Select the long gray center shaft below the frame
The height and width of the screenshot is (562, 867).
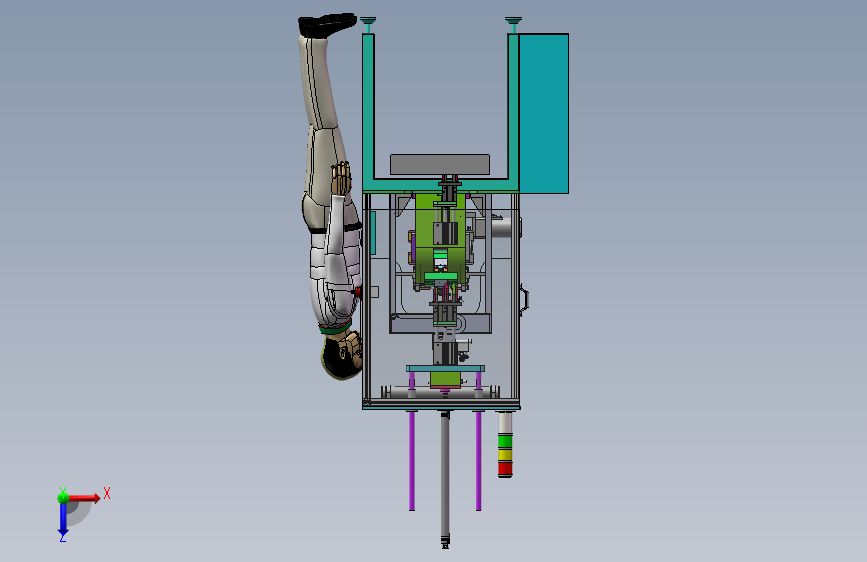(445, 478)
